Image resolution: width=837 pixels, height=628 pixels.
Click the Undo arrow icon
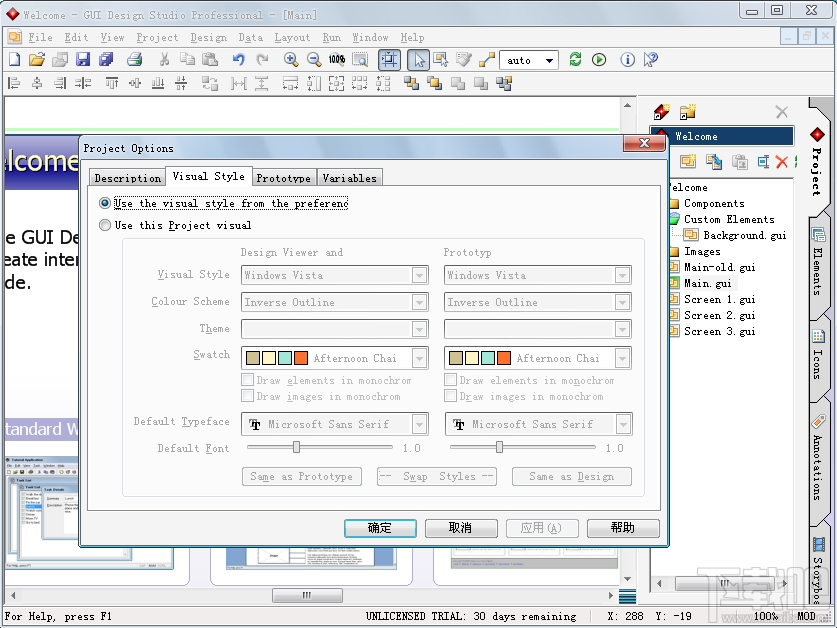[237, 60]
